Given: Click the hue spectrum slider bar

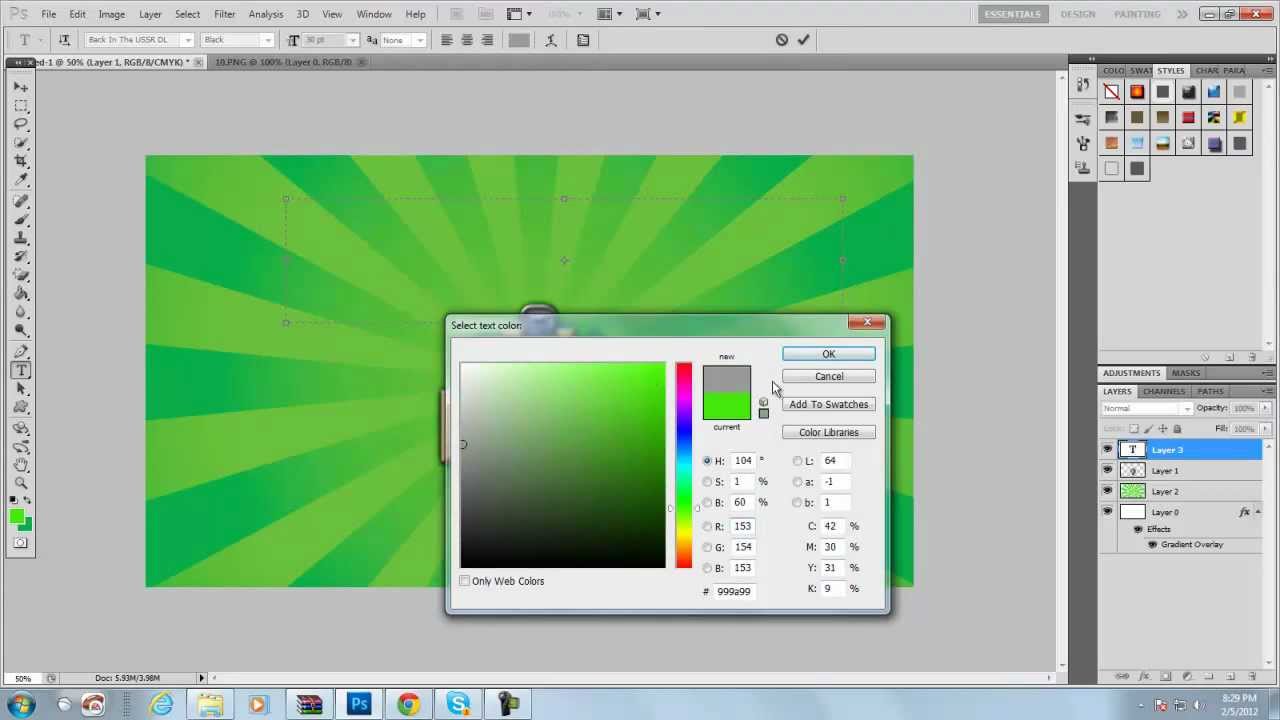Looking at the screenshot, I should 683,465.
